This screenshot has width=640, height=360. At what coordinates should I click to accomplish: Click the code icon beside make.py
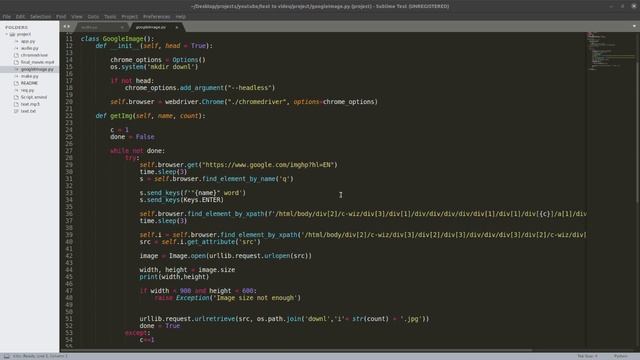tap(16, 76)
